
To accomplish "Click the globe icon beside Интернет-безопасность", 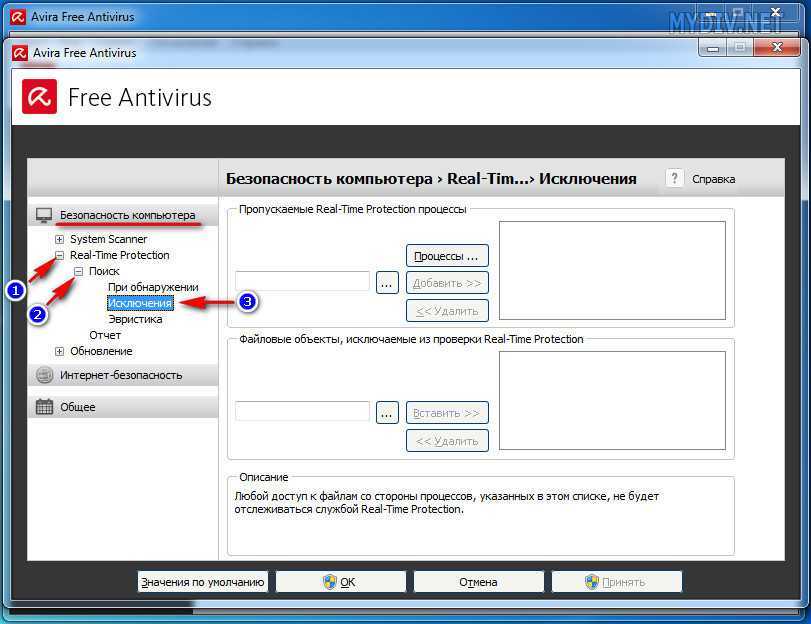I will point(44,375).
